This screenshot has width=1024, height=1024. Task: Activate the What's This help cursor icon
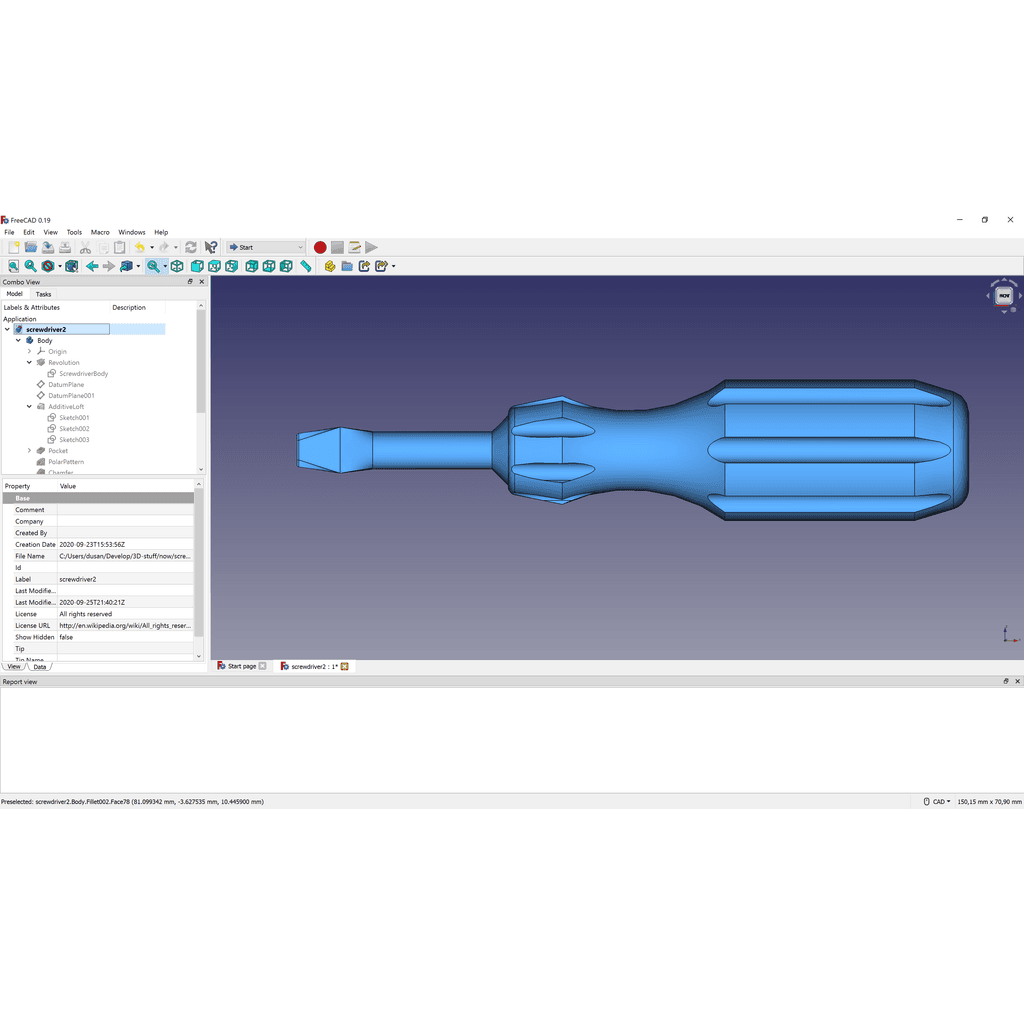(x=210, y=248)
